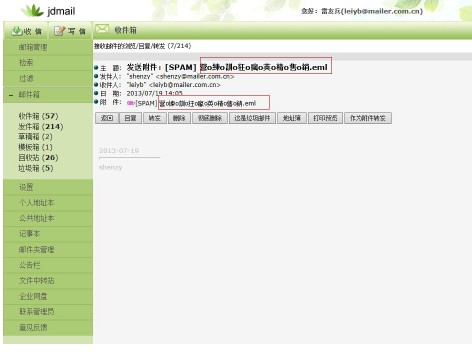Select the 发件箱 (214) sent folder
This screenshot has height=361, width=472.
[x=41, y=127]
